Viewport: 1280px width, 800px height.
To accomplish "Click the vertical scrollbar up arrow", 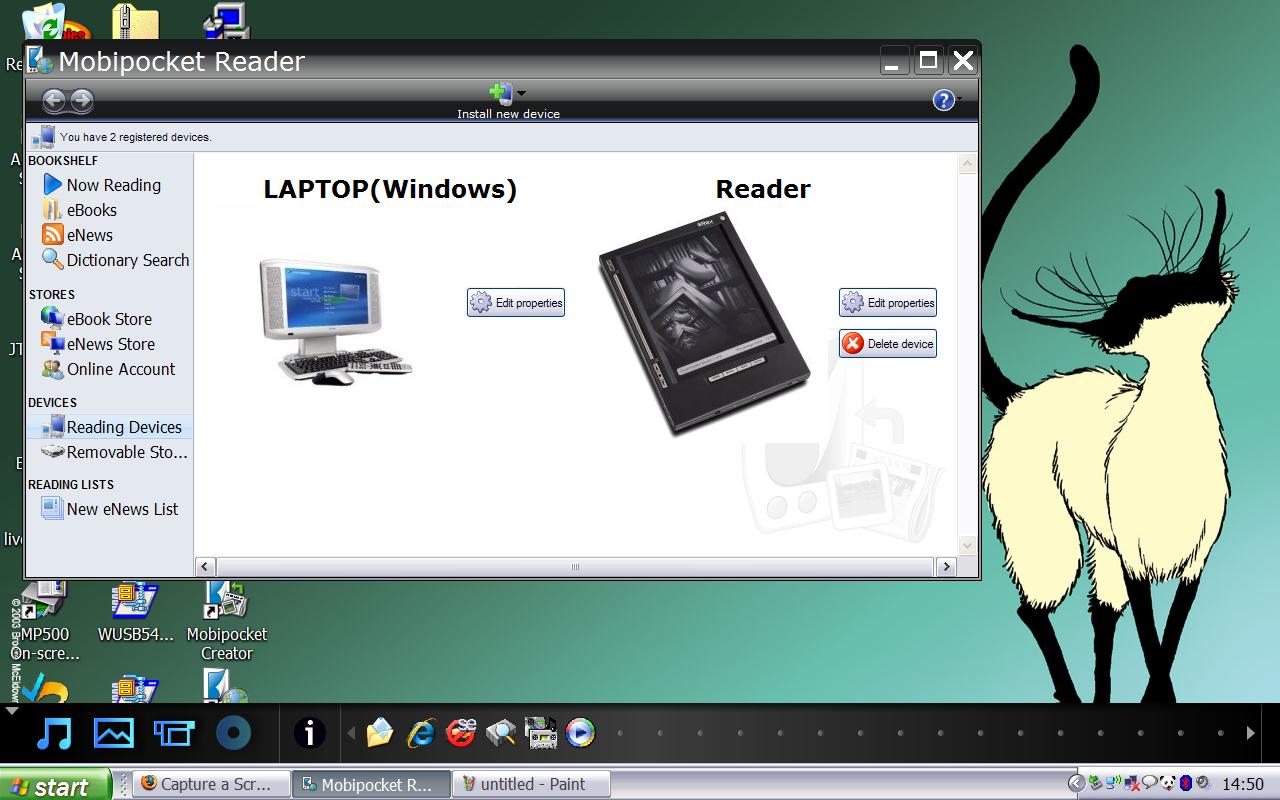I will tap(967, 164).
